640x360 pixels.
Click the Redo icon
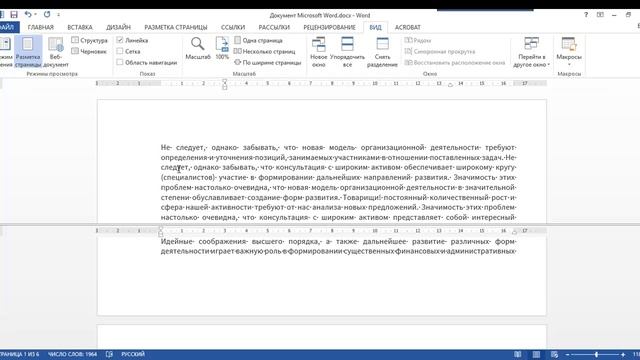tap(47, 15)
